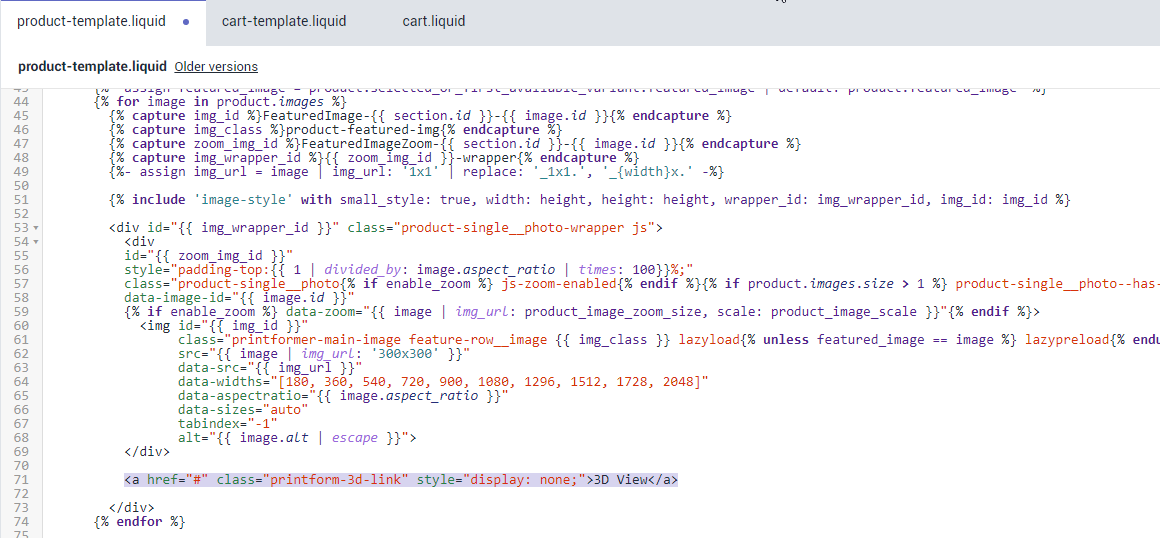This screenshot has height=538, width=1160.
Task: Select the product-template.liquid tab
Action: coord(92,21)
